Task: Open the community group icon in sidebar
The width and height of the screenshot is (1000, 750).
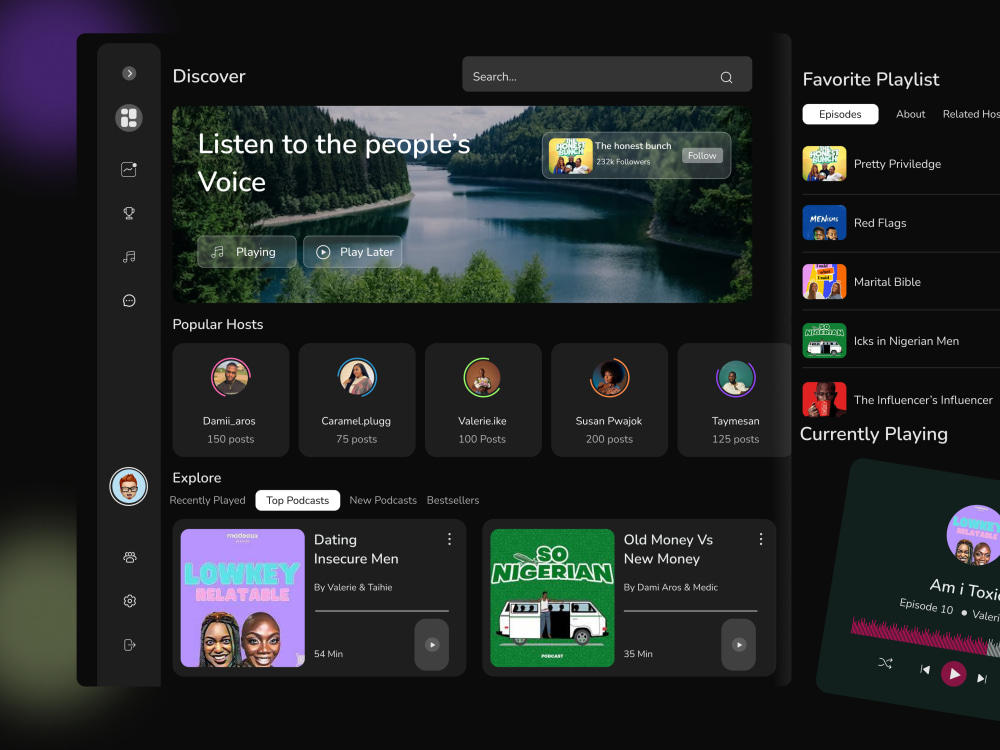Action: 129,557
